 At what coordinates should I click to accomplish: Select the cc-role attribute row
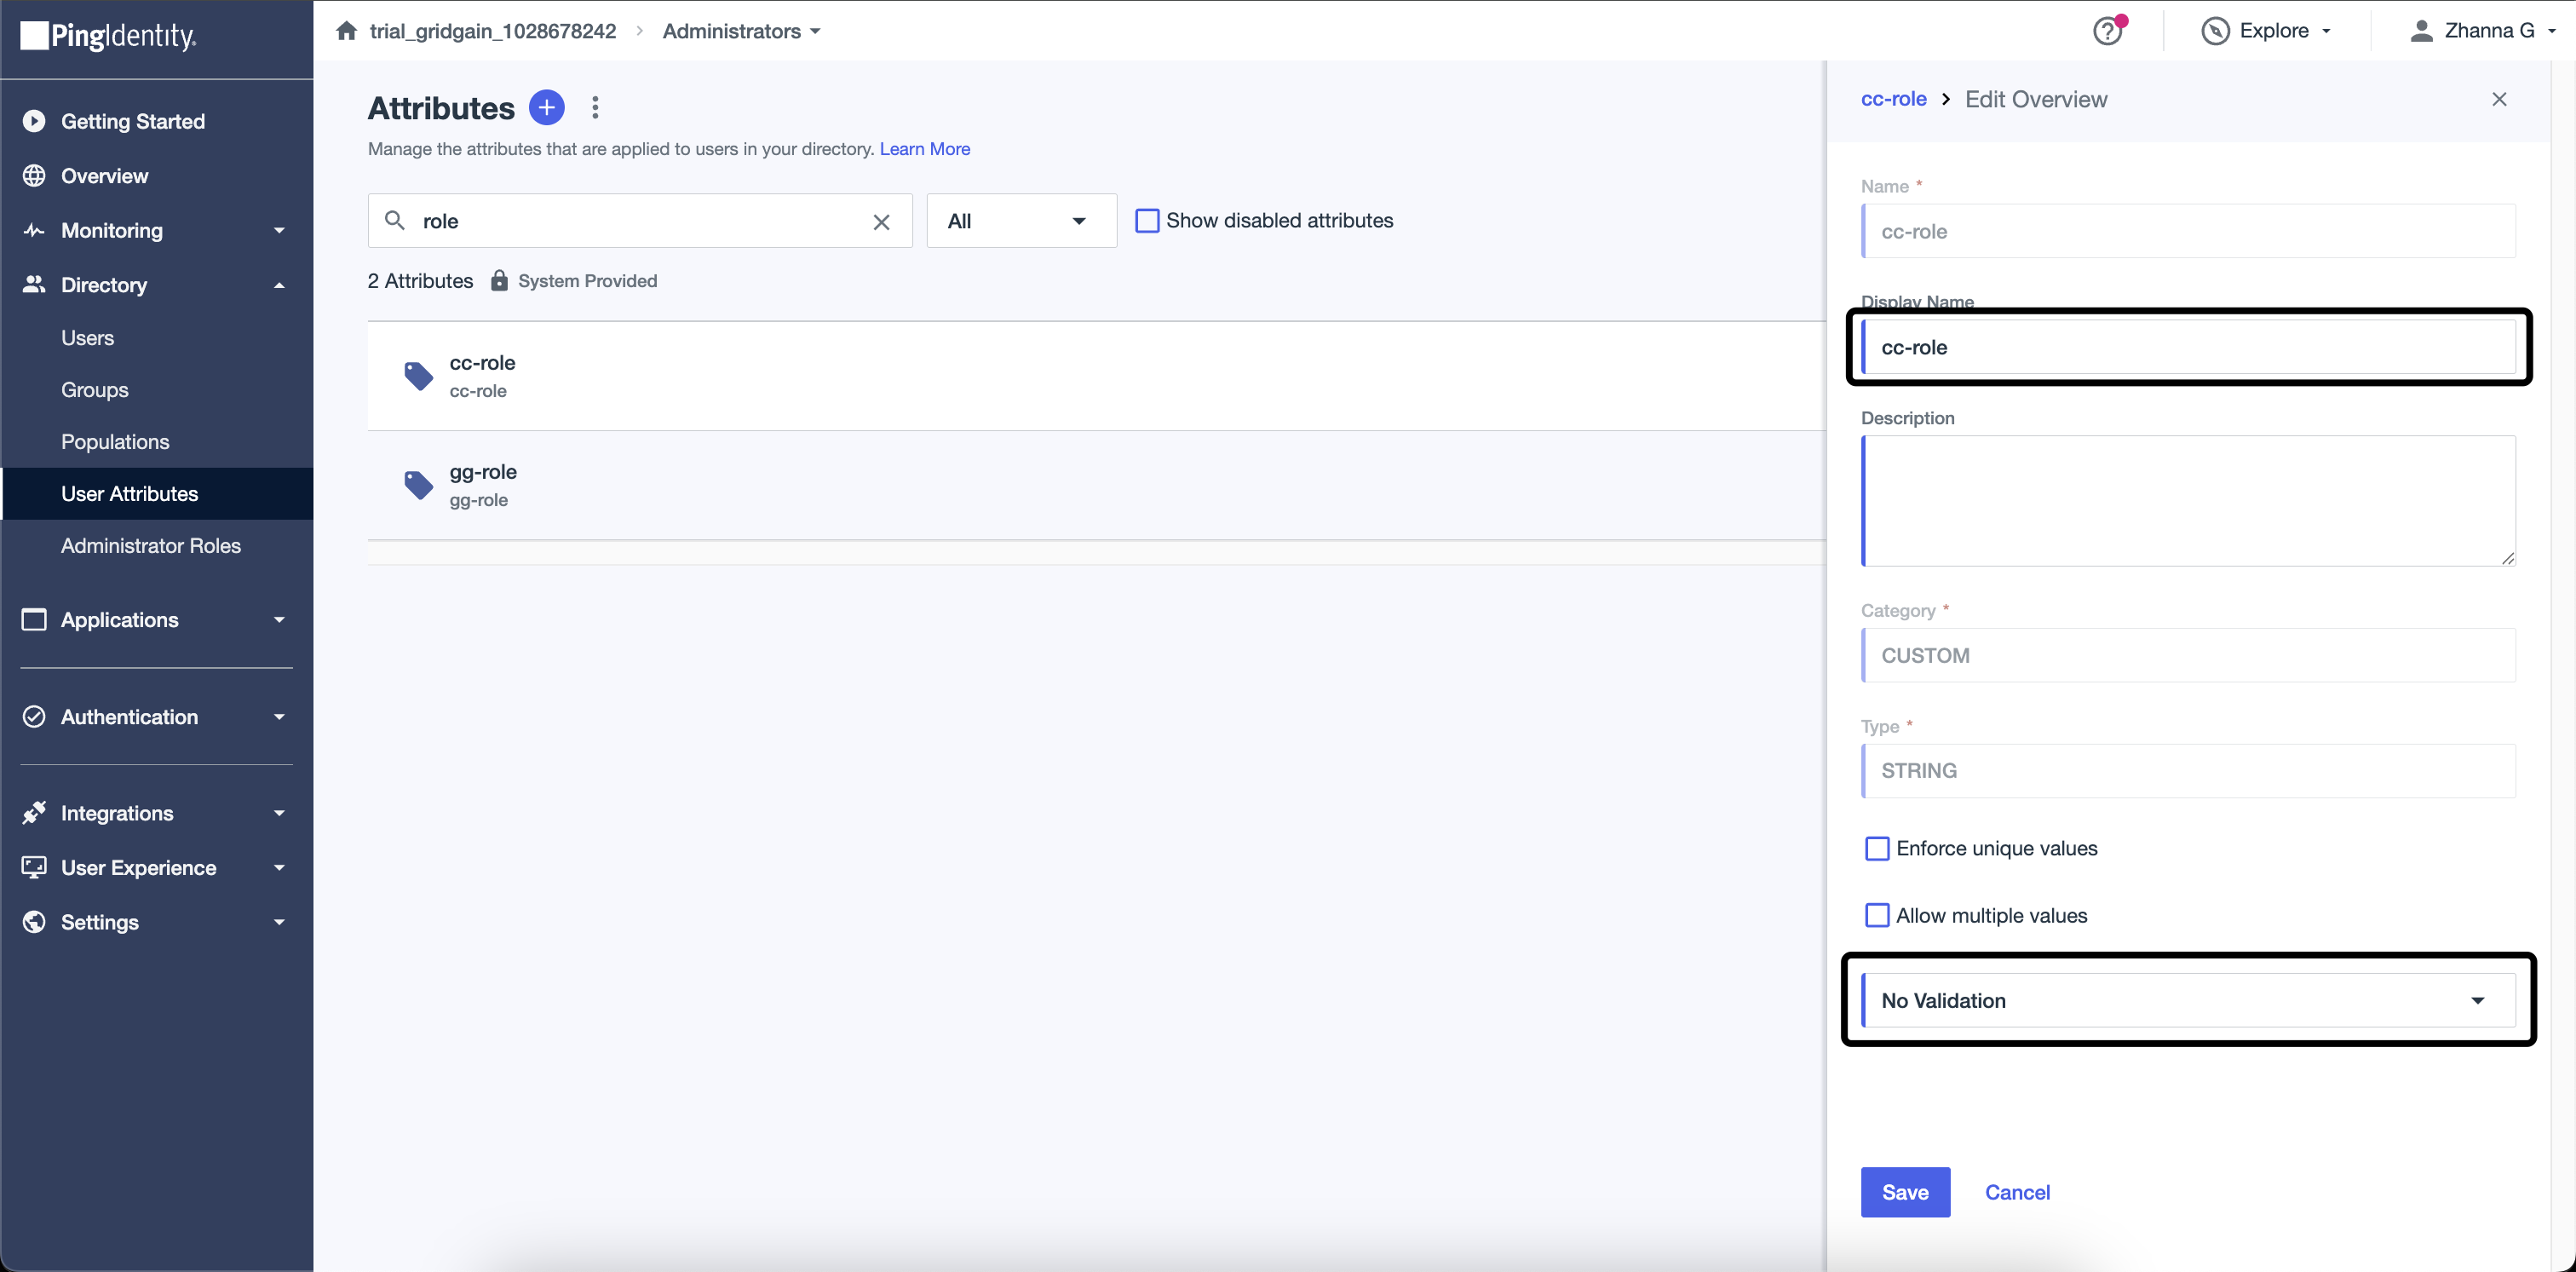1096,376
